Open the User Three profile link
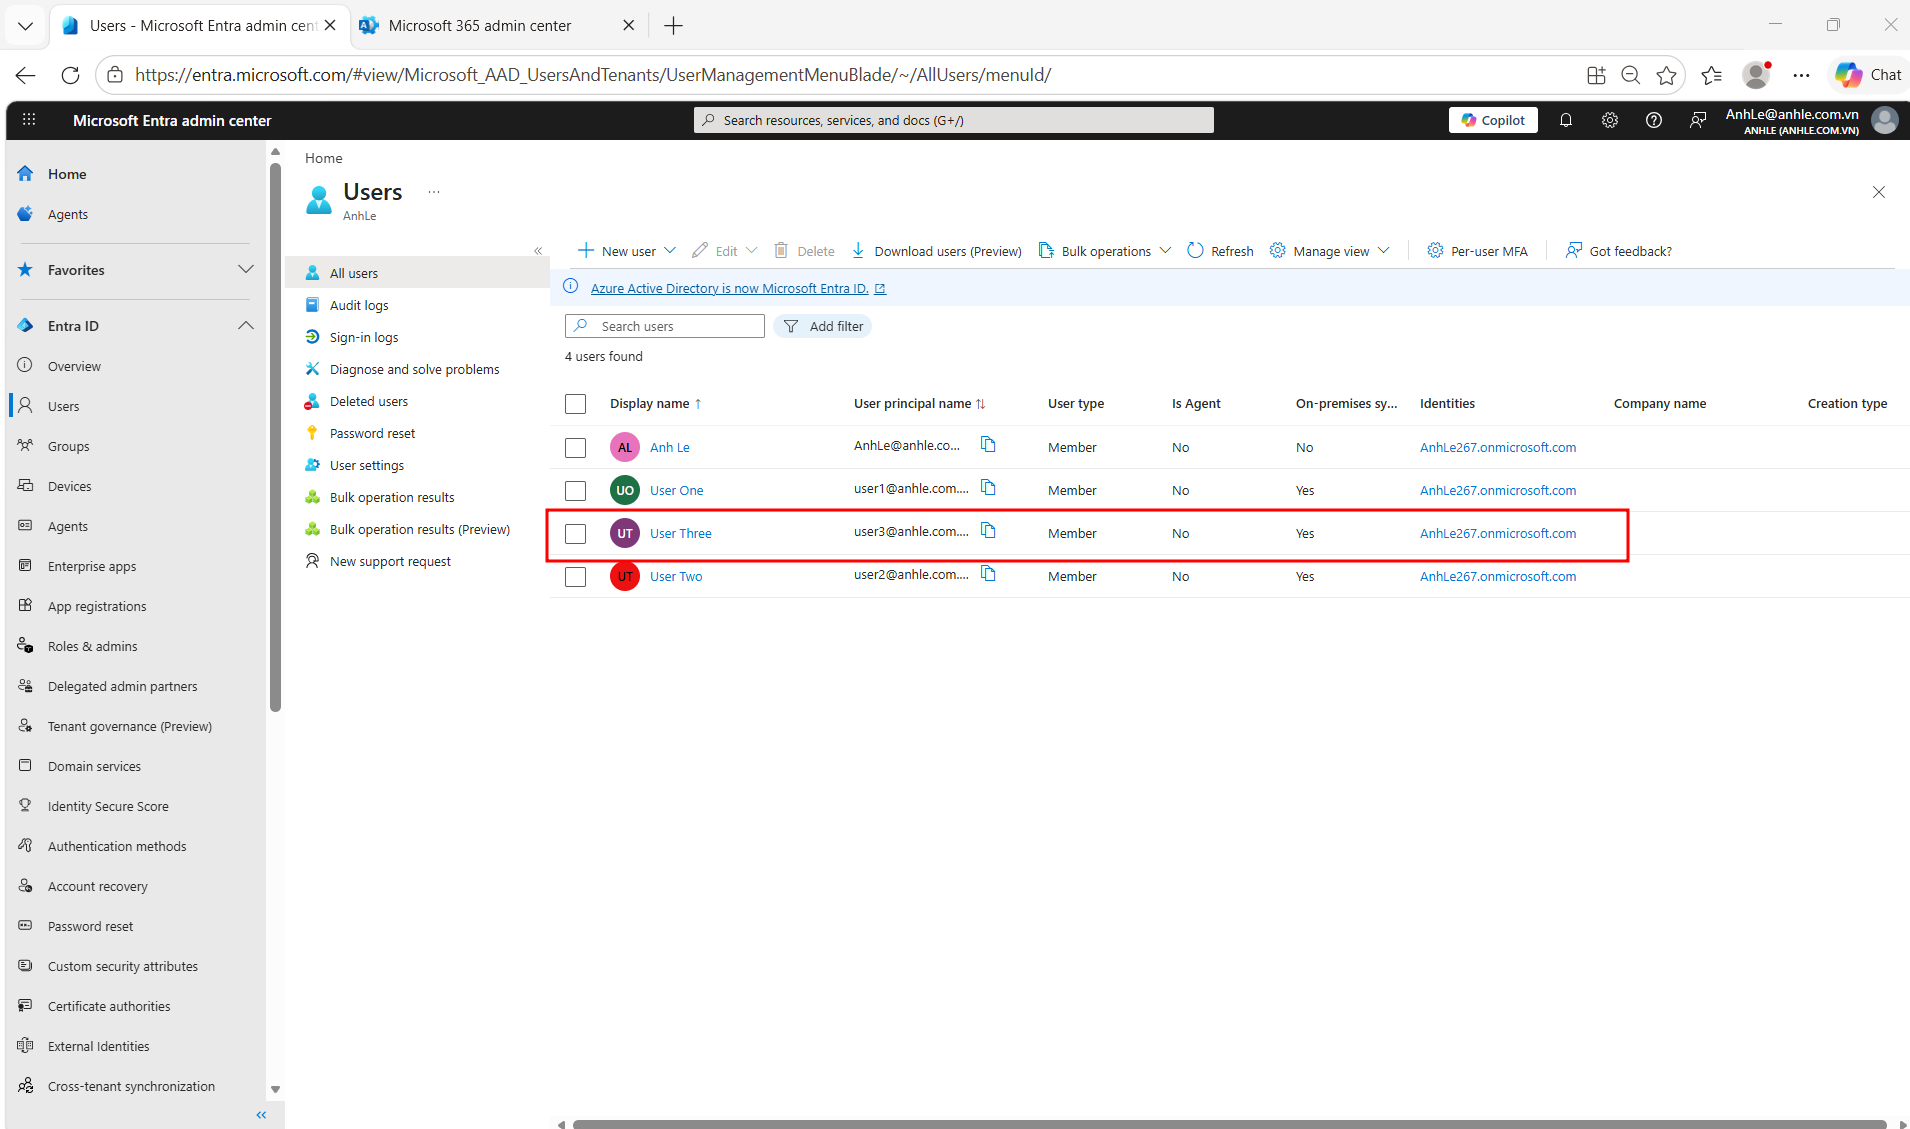Viewport: 1910px width, 1129px height. pos(680,533)
